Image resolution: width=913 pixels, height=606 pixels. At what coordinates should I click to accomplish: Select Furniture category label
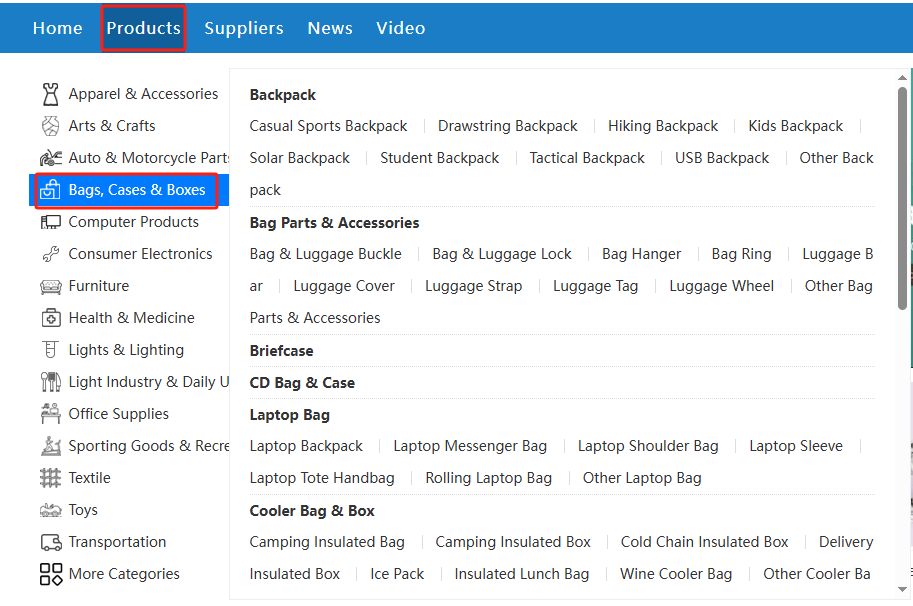tap(99, 286)
